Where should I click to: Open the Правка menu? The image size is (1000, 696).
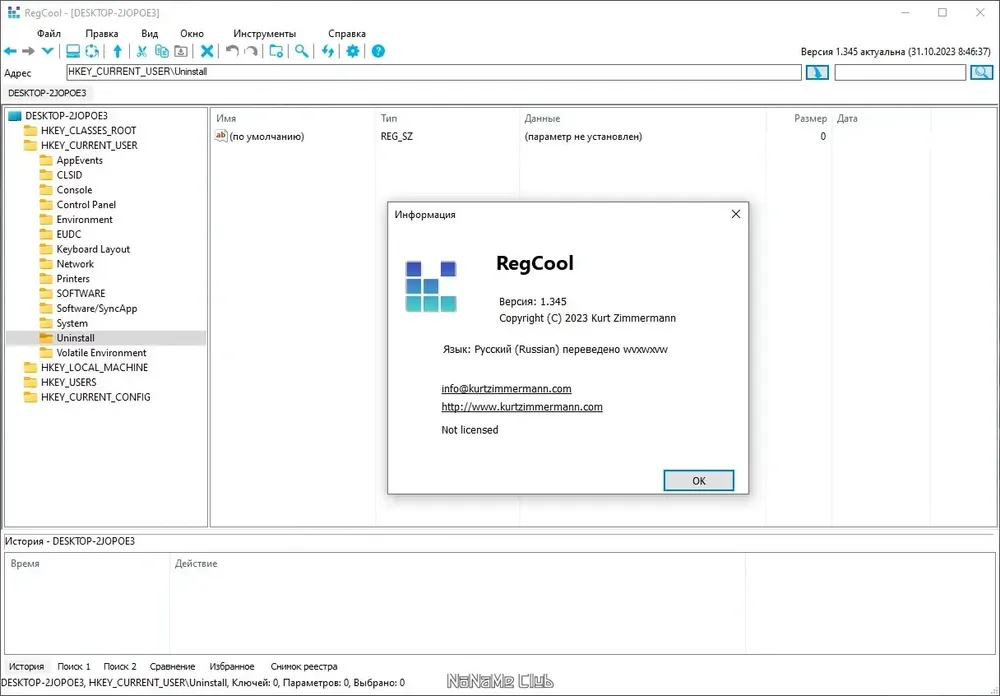[101, 34]
